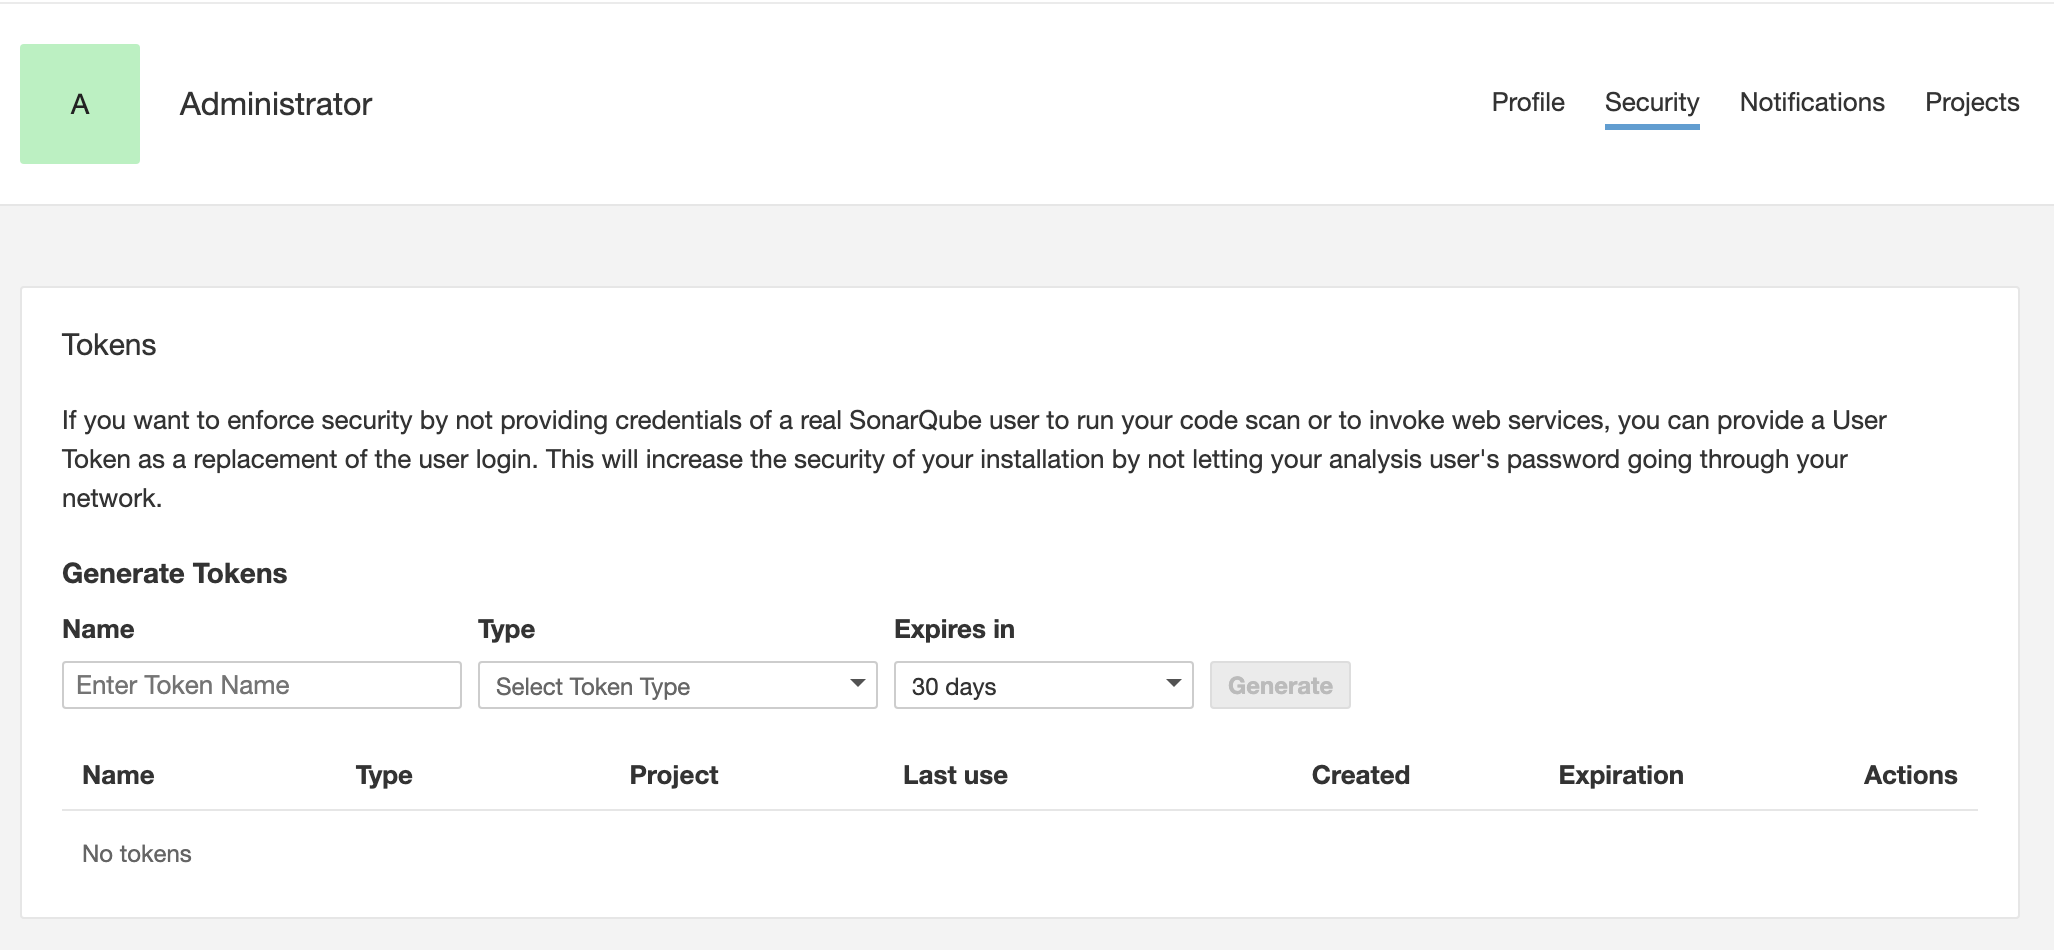Open the Projects tab
The width and height of the screenshot is (2054, 950).
point(1971,102)
